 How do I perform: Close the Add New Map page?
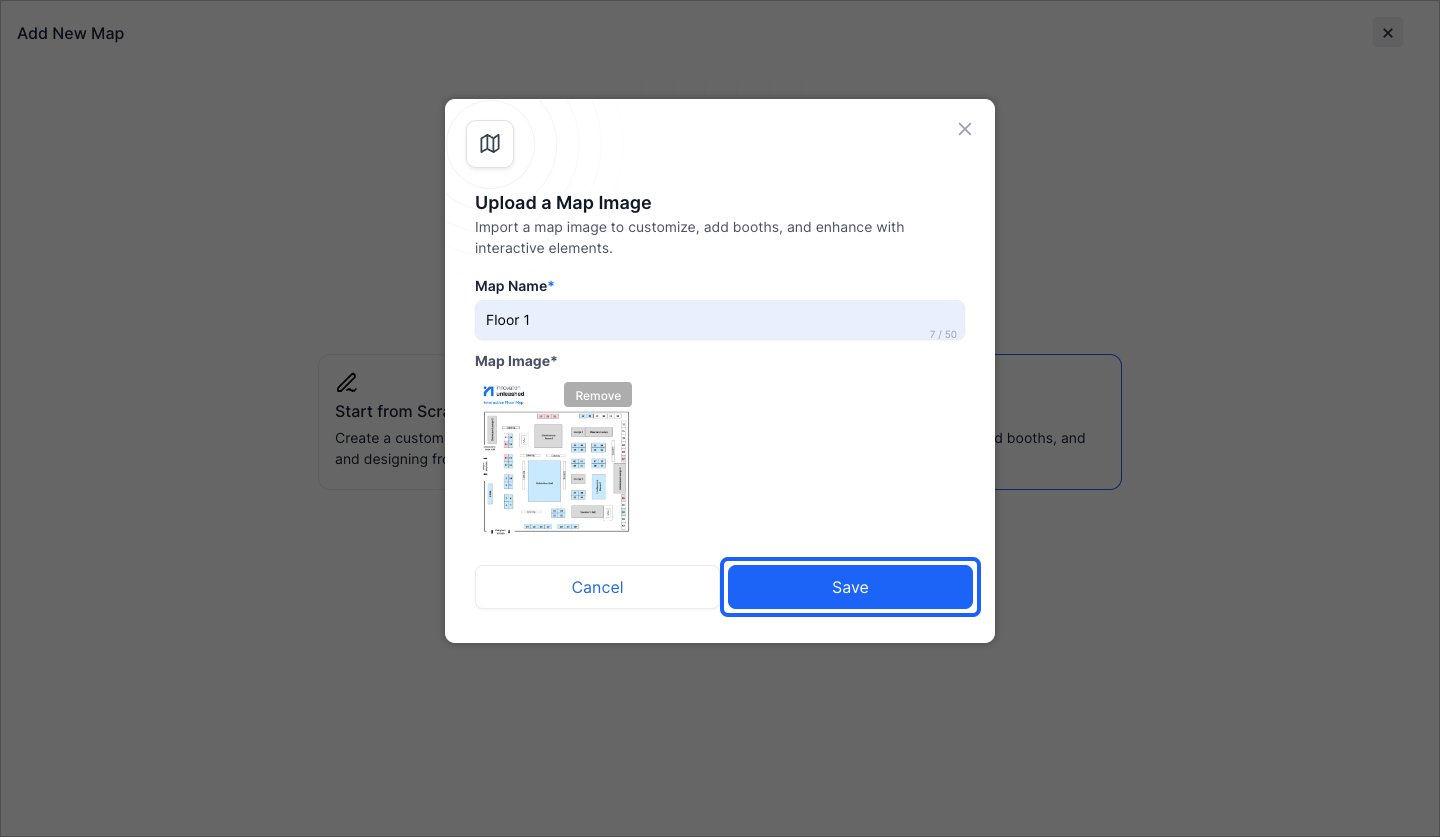(x=1388, y=33)
